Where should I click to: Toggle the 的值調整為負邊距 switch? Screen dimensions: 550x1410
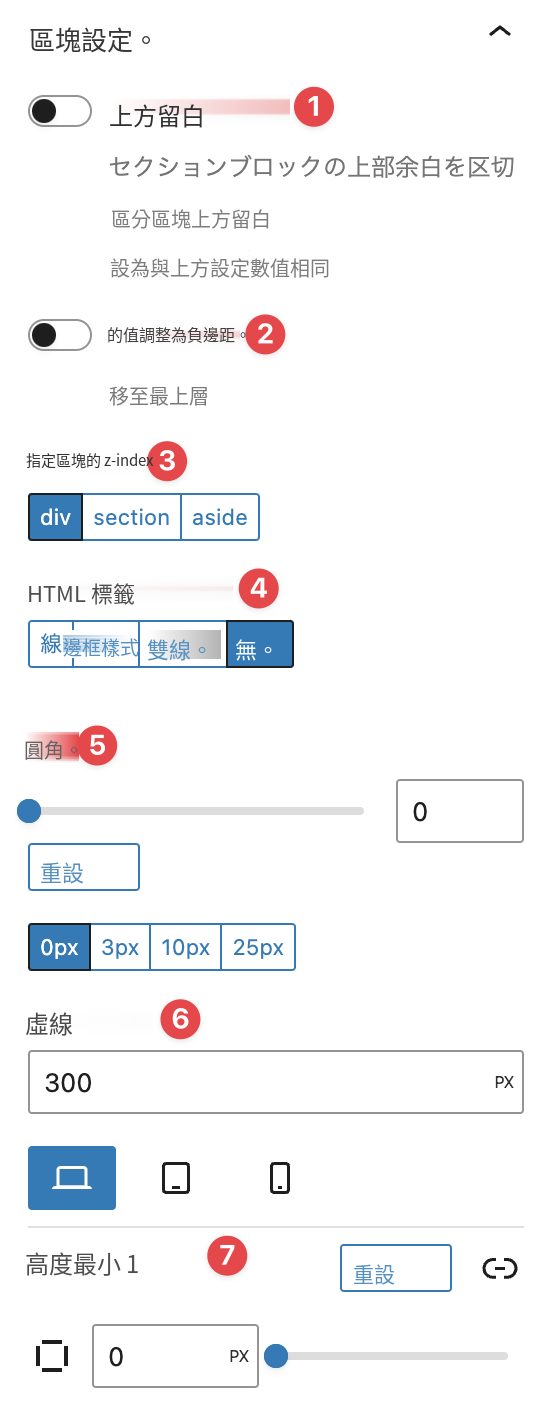[60, 335]
